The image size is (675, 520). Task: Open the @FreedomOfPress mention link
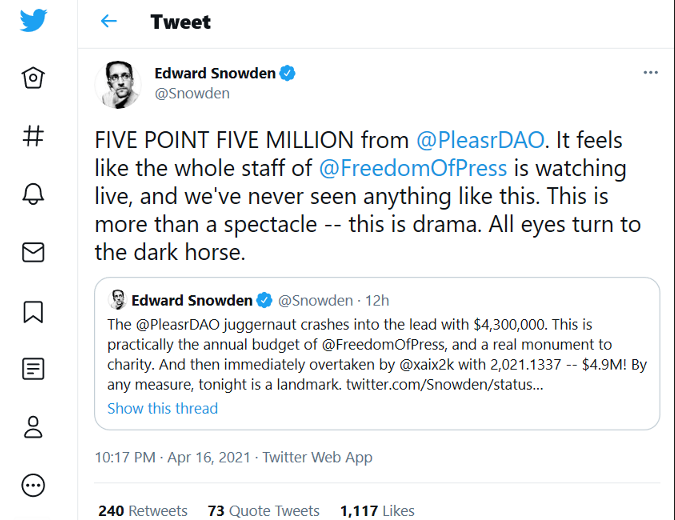tap(413, 168)
